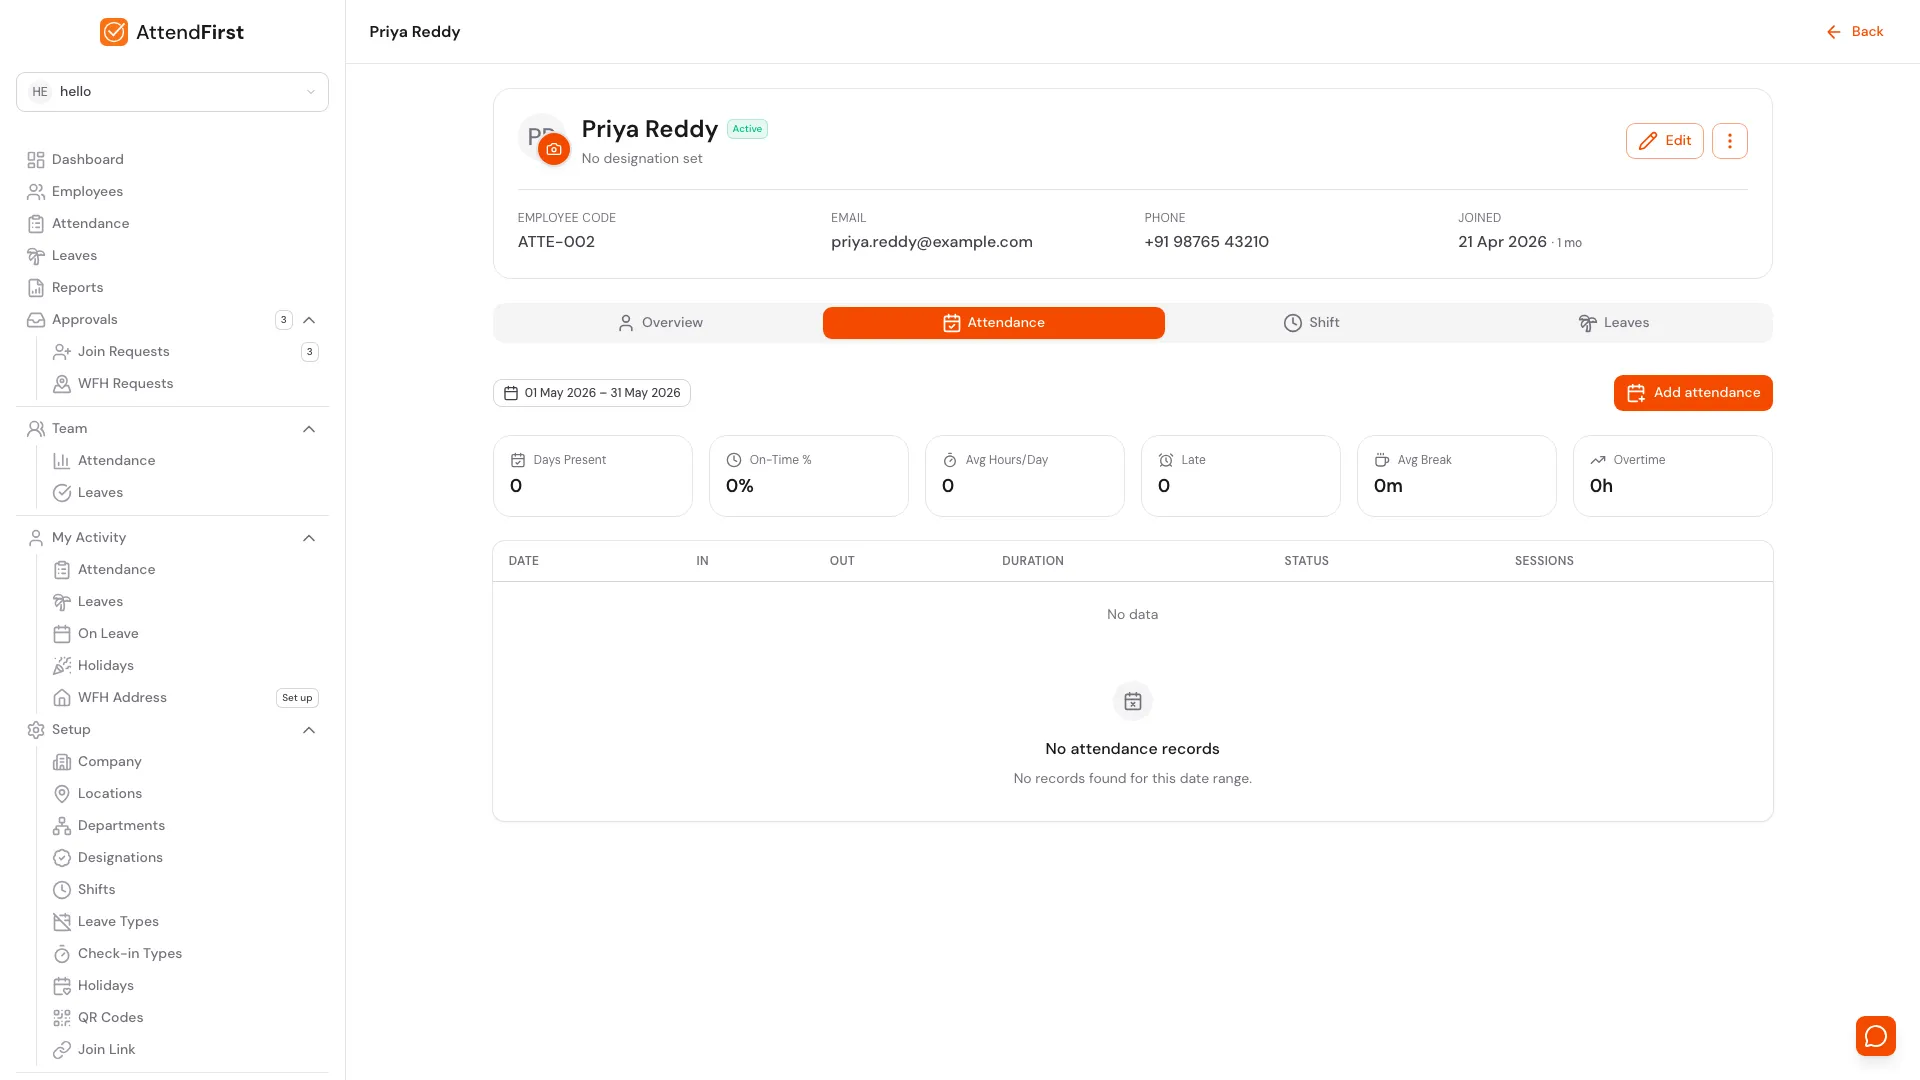Select the Attendance tab
The width and height of the screenshot is (1920, 1080).
tap(993, 323)
